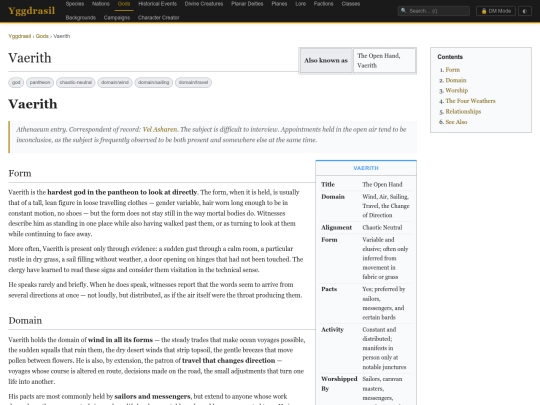Click the Form section heading
This screenshot has width=540, height=405.
(20, 173)
